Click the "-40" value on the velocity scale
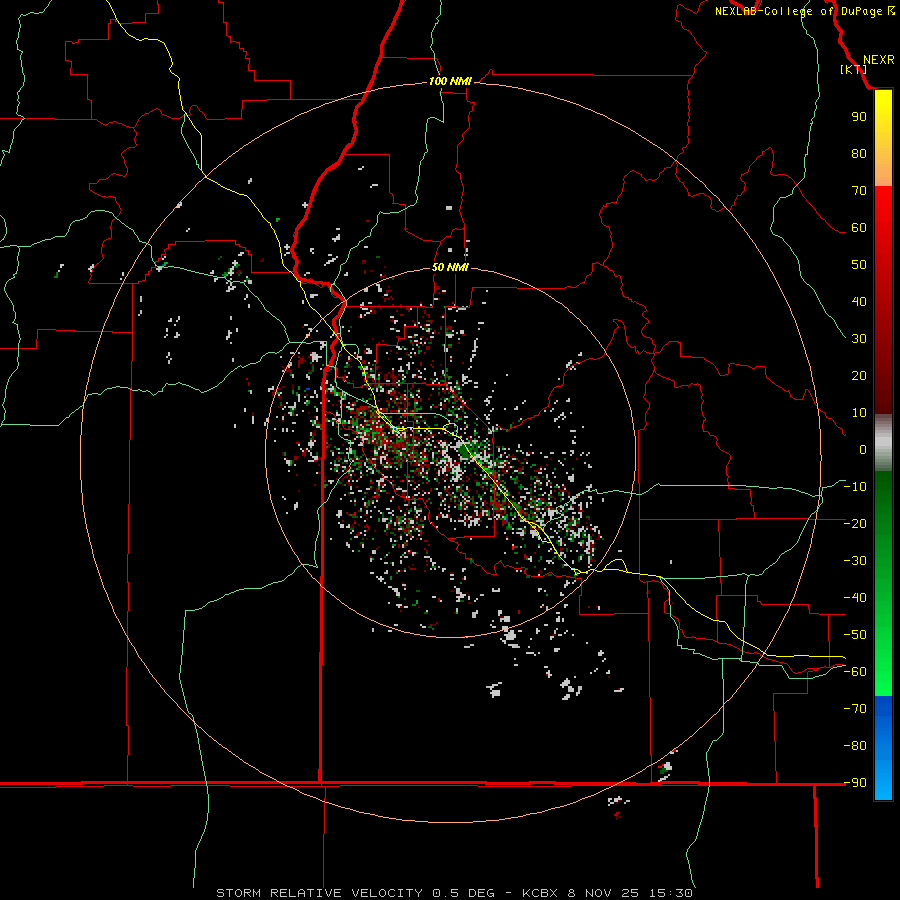Screen dimensions: 900x900 pos(855,598)
